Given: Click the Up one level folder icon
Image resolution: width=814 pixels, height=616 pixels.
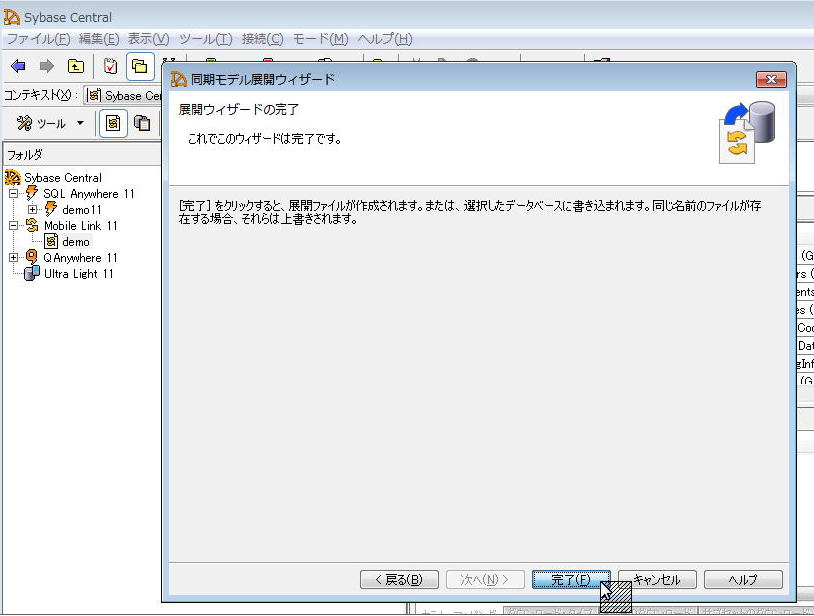Looking at the screenshot, I should [76, 66].
